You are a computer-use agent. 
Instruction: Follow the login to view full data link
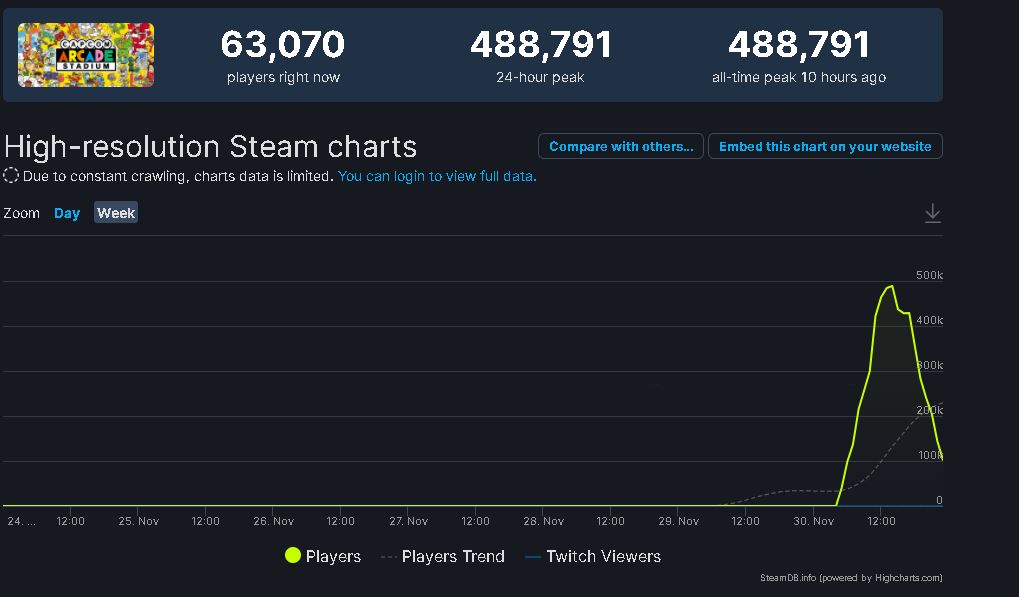pyautogui.click(x=437, y=176)
